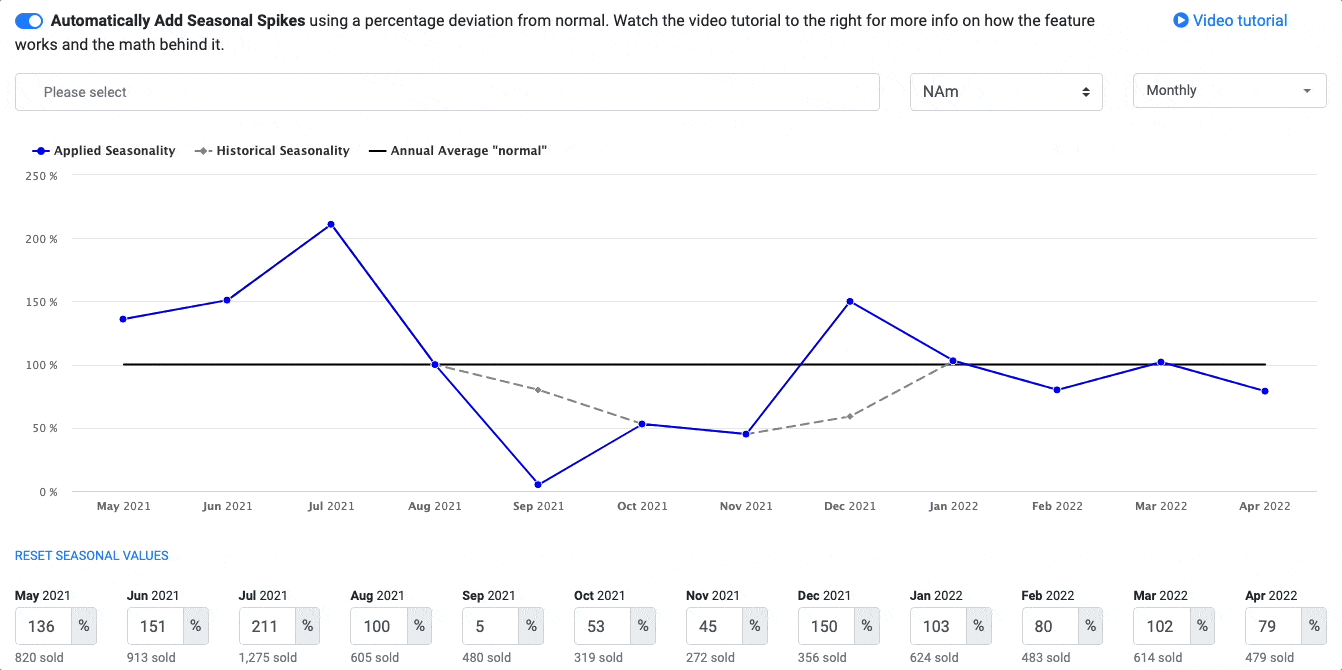The height and width of the screenshot is (670, 1342).
Task: Click the % unit icon beside Sep 2021 input
Action: (531, 626)
